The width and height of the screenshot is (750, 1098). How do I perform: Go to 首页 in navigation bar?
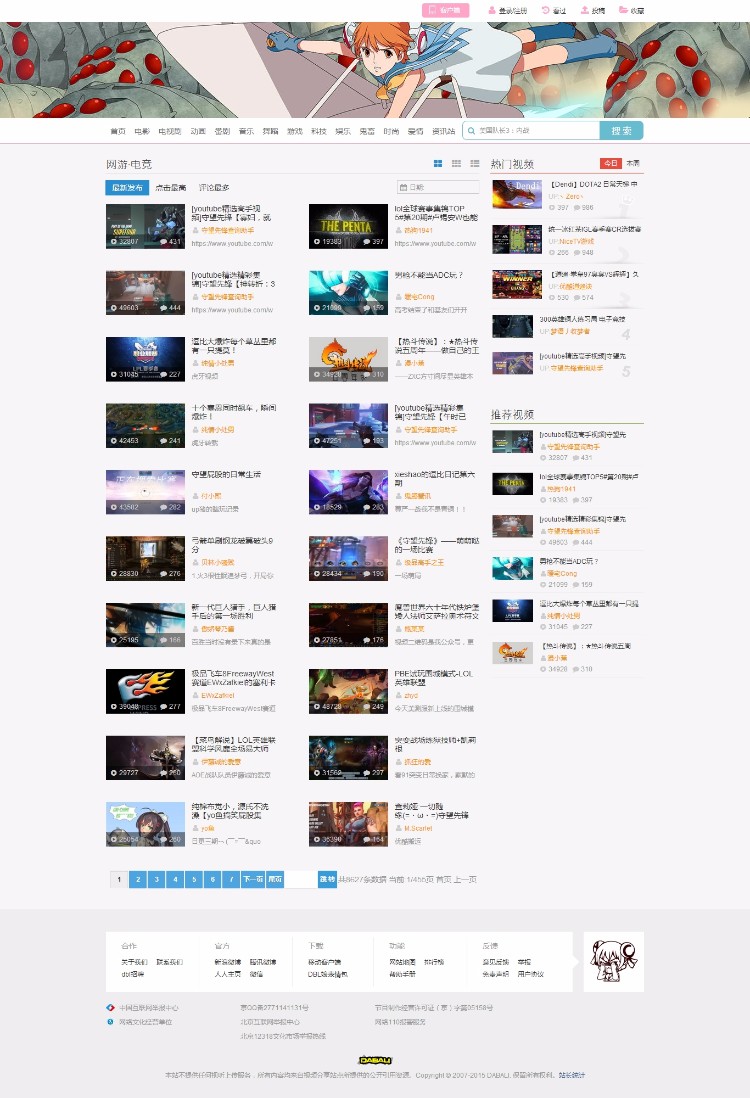click(118, 131)
